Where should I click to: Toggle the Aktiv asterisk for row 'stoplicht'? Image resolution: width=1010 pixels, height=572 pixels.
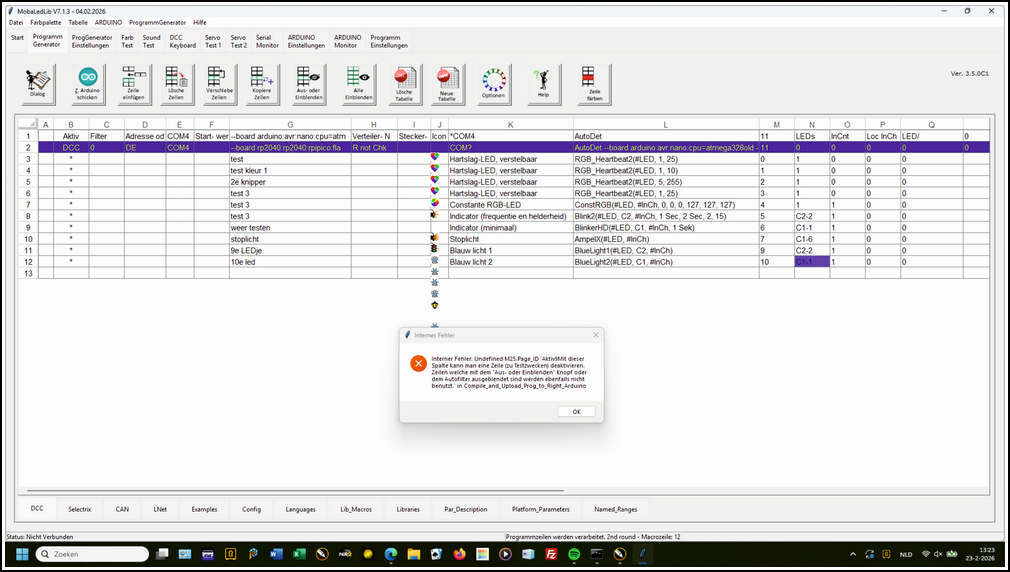point(71,239)
